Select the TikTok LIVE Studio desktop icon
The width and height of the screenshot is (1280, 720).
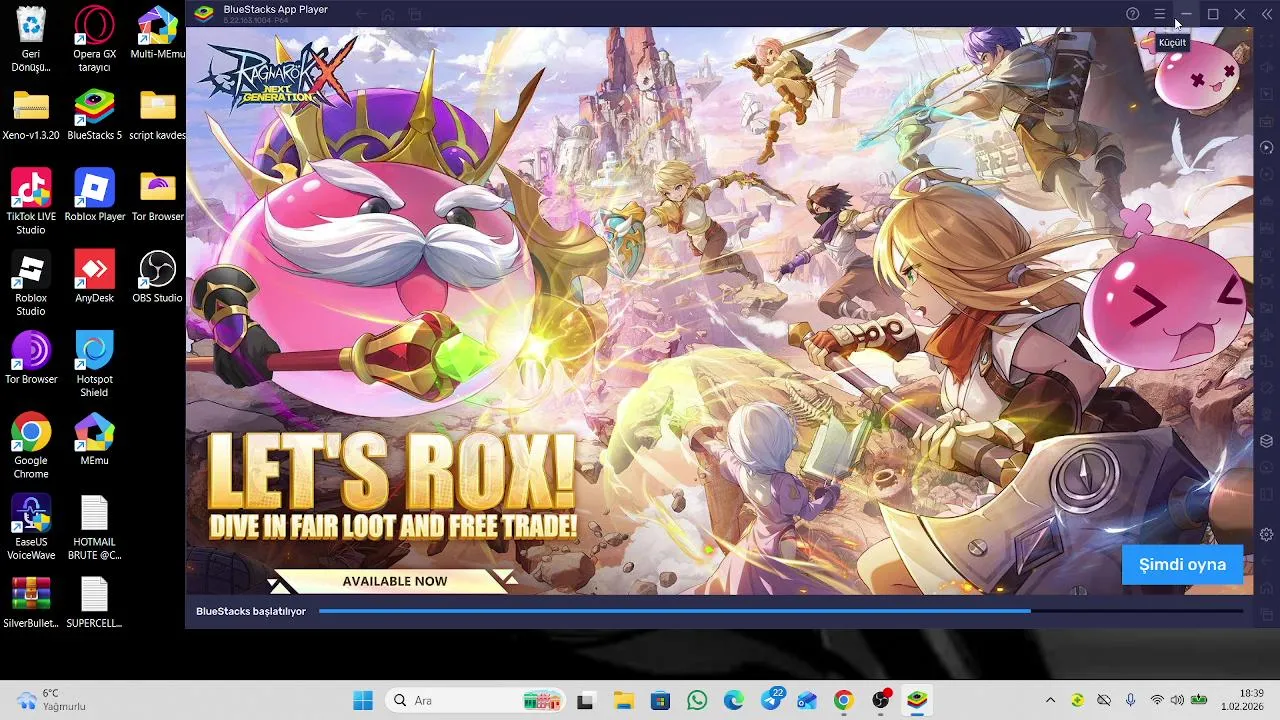pyautogui.click(x=31, y=202)
